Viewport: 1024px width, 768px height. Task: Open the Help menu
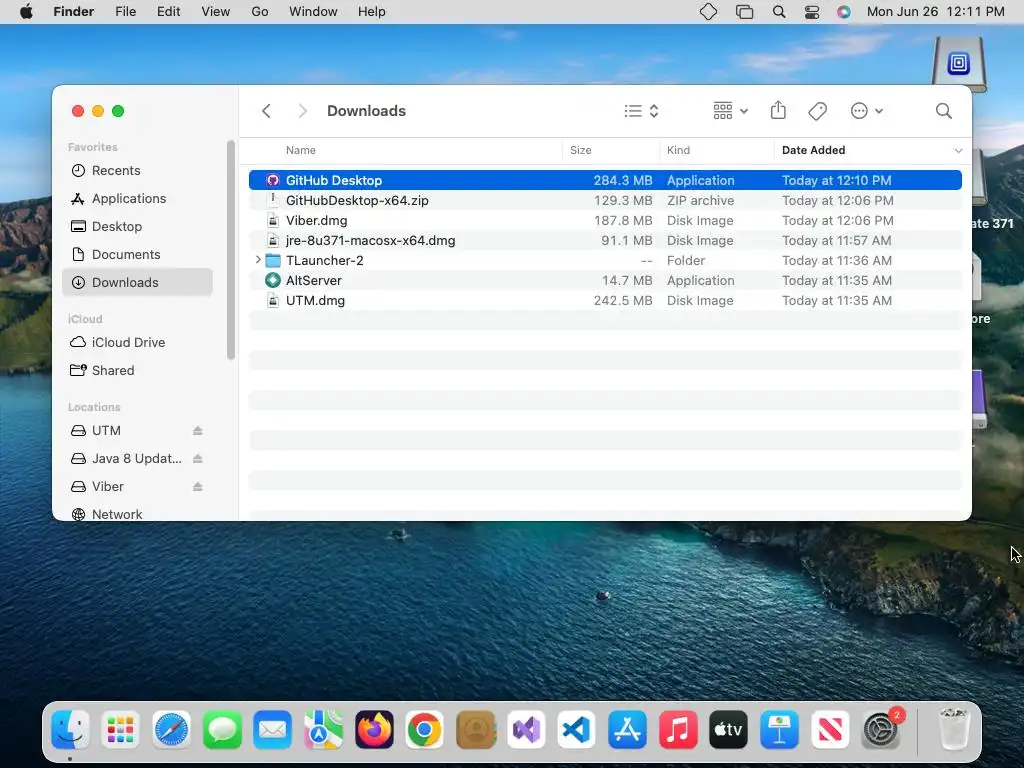[372, 12]
